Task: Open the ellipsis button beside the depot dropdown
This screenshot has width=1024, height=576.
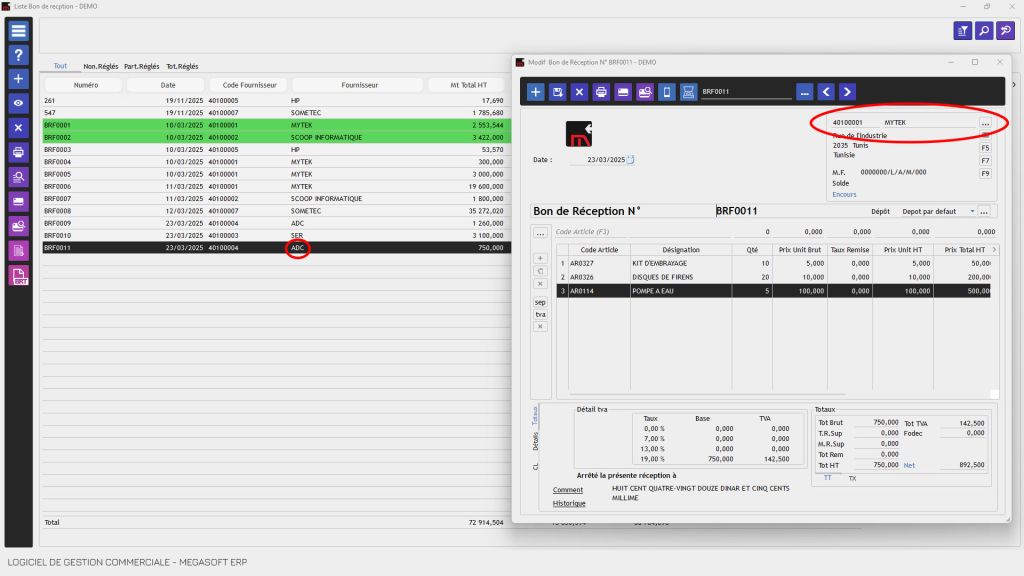Action: tap(984, 212)
